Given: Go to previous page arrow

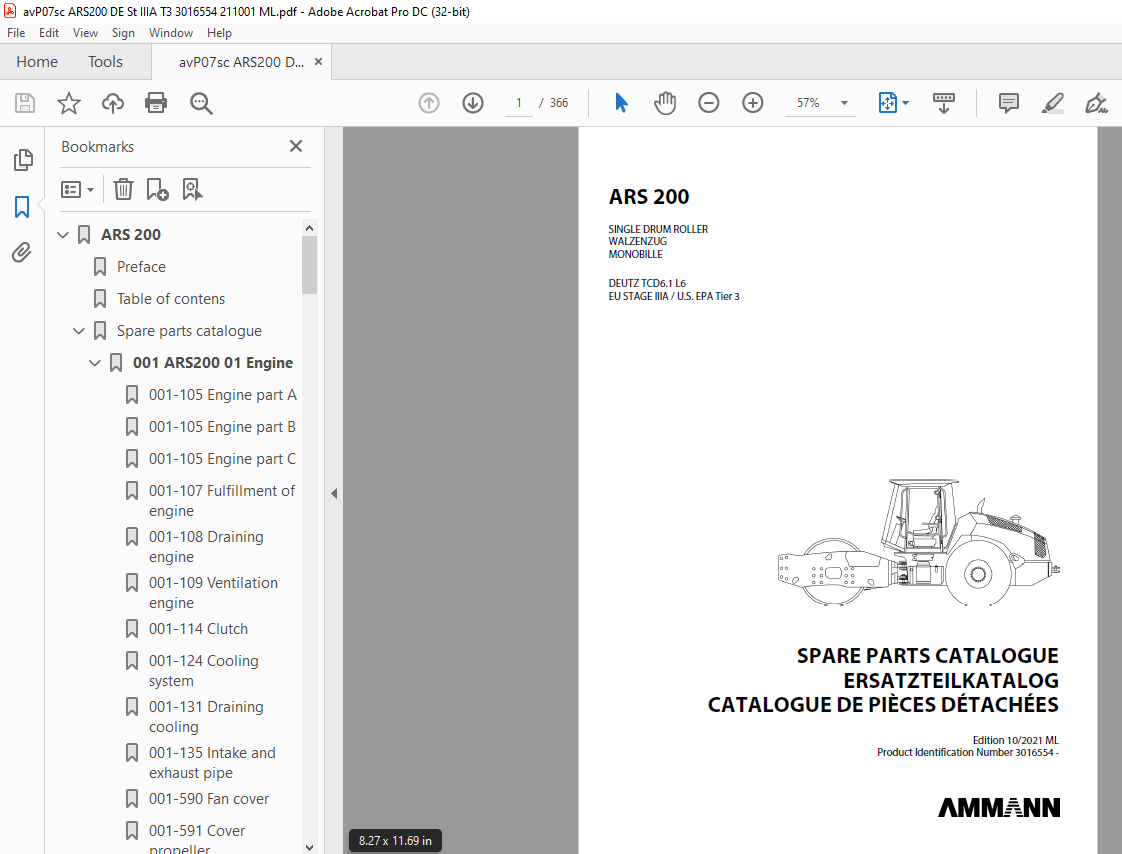Looking at the screenshot, I should click(x=429, y=103).
